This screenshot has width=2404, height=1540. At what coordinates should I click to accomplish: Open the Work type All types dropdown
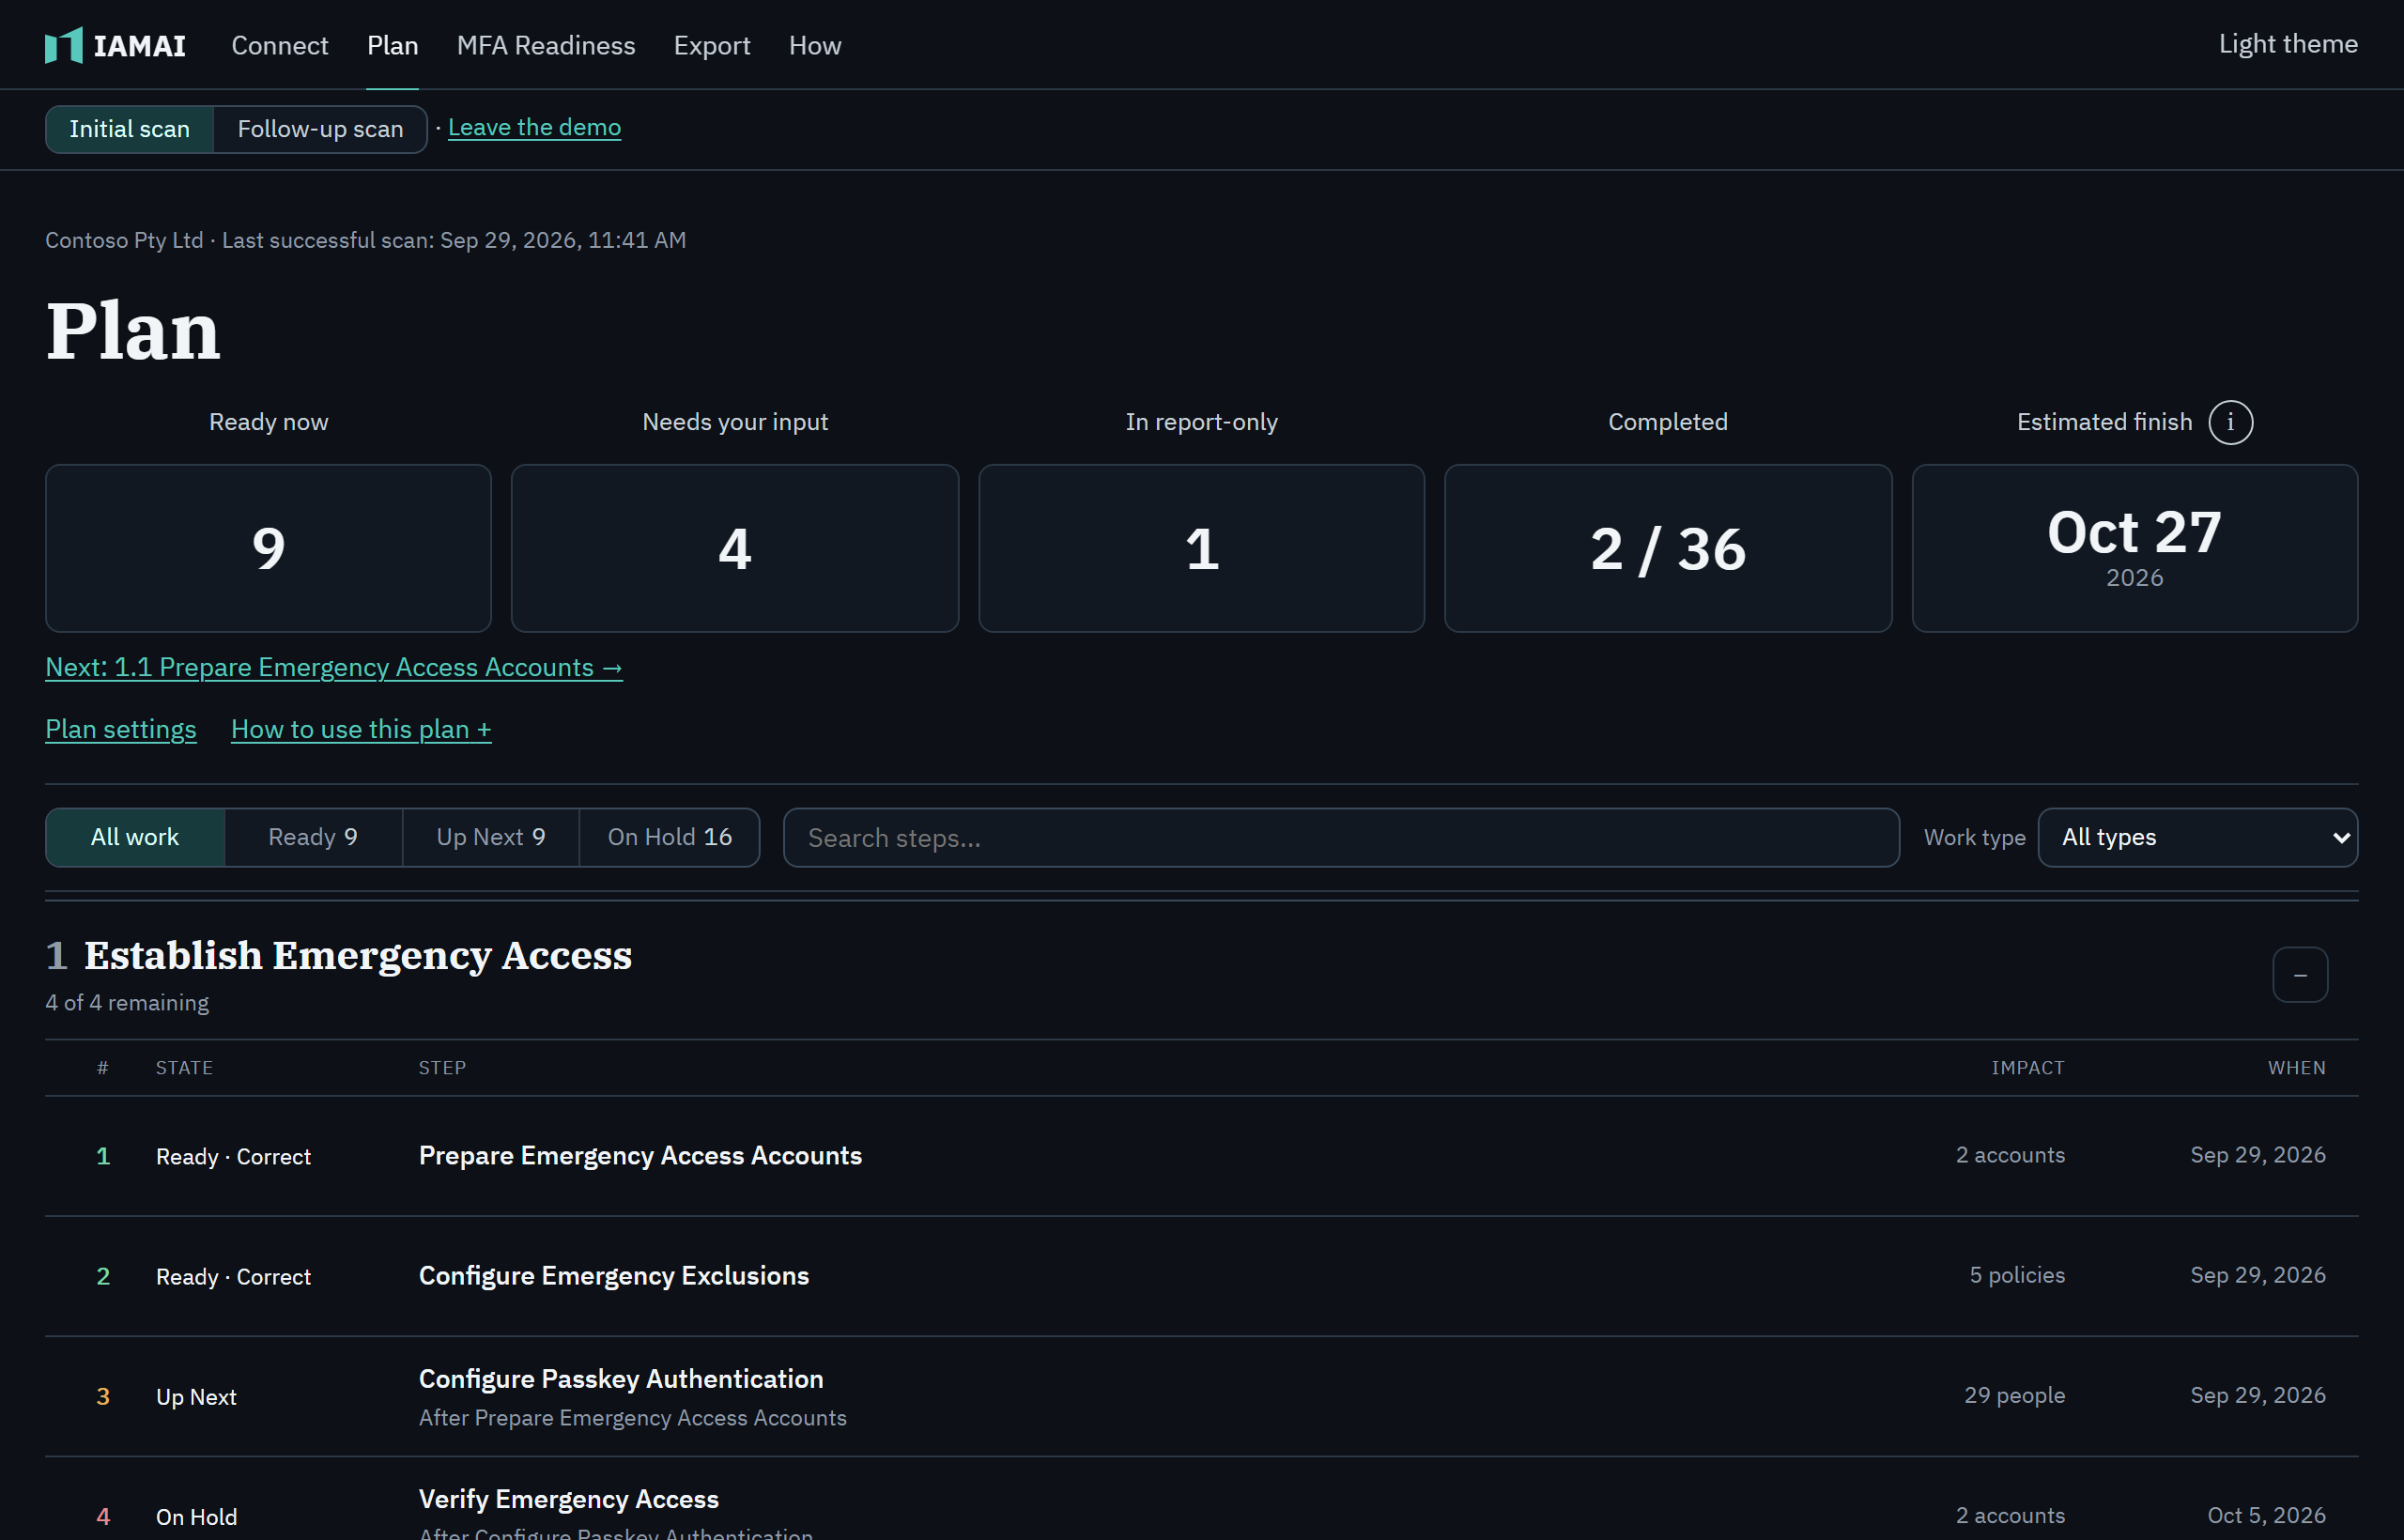pos(2197,837)
